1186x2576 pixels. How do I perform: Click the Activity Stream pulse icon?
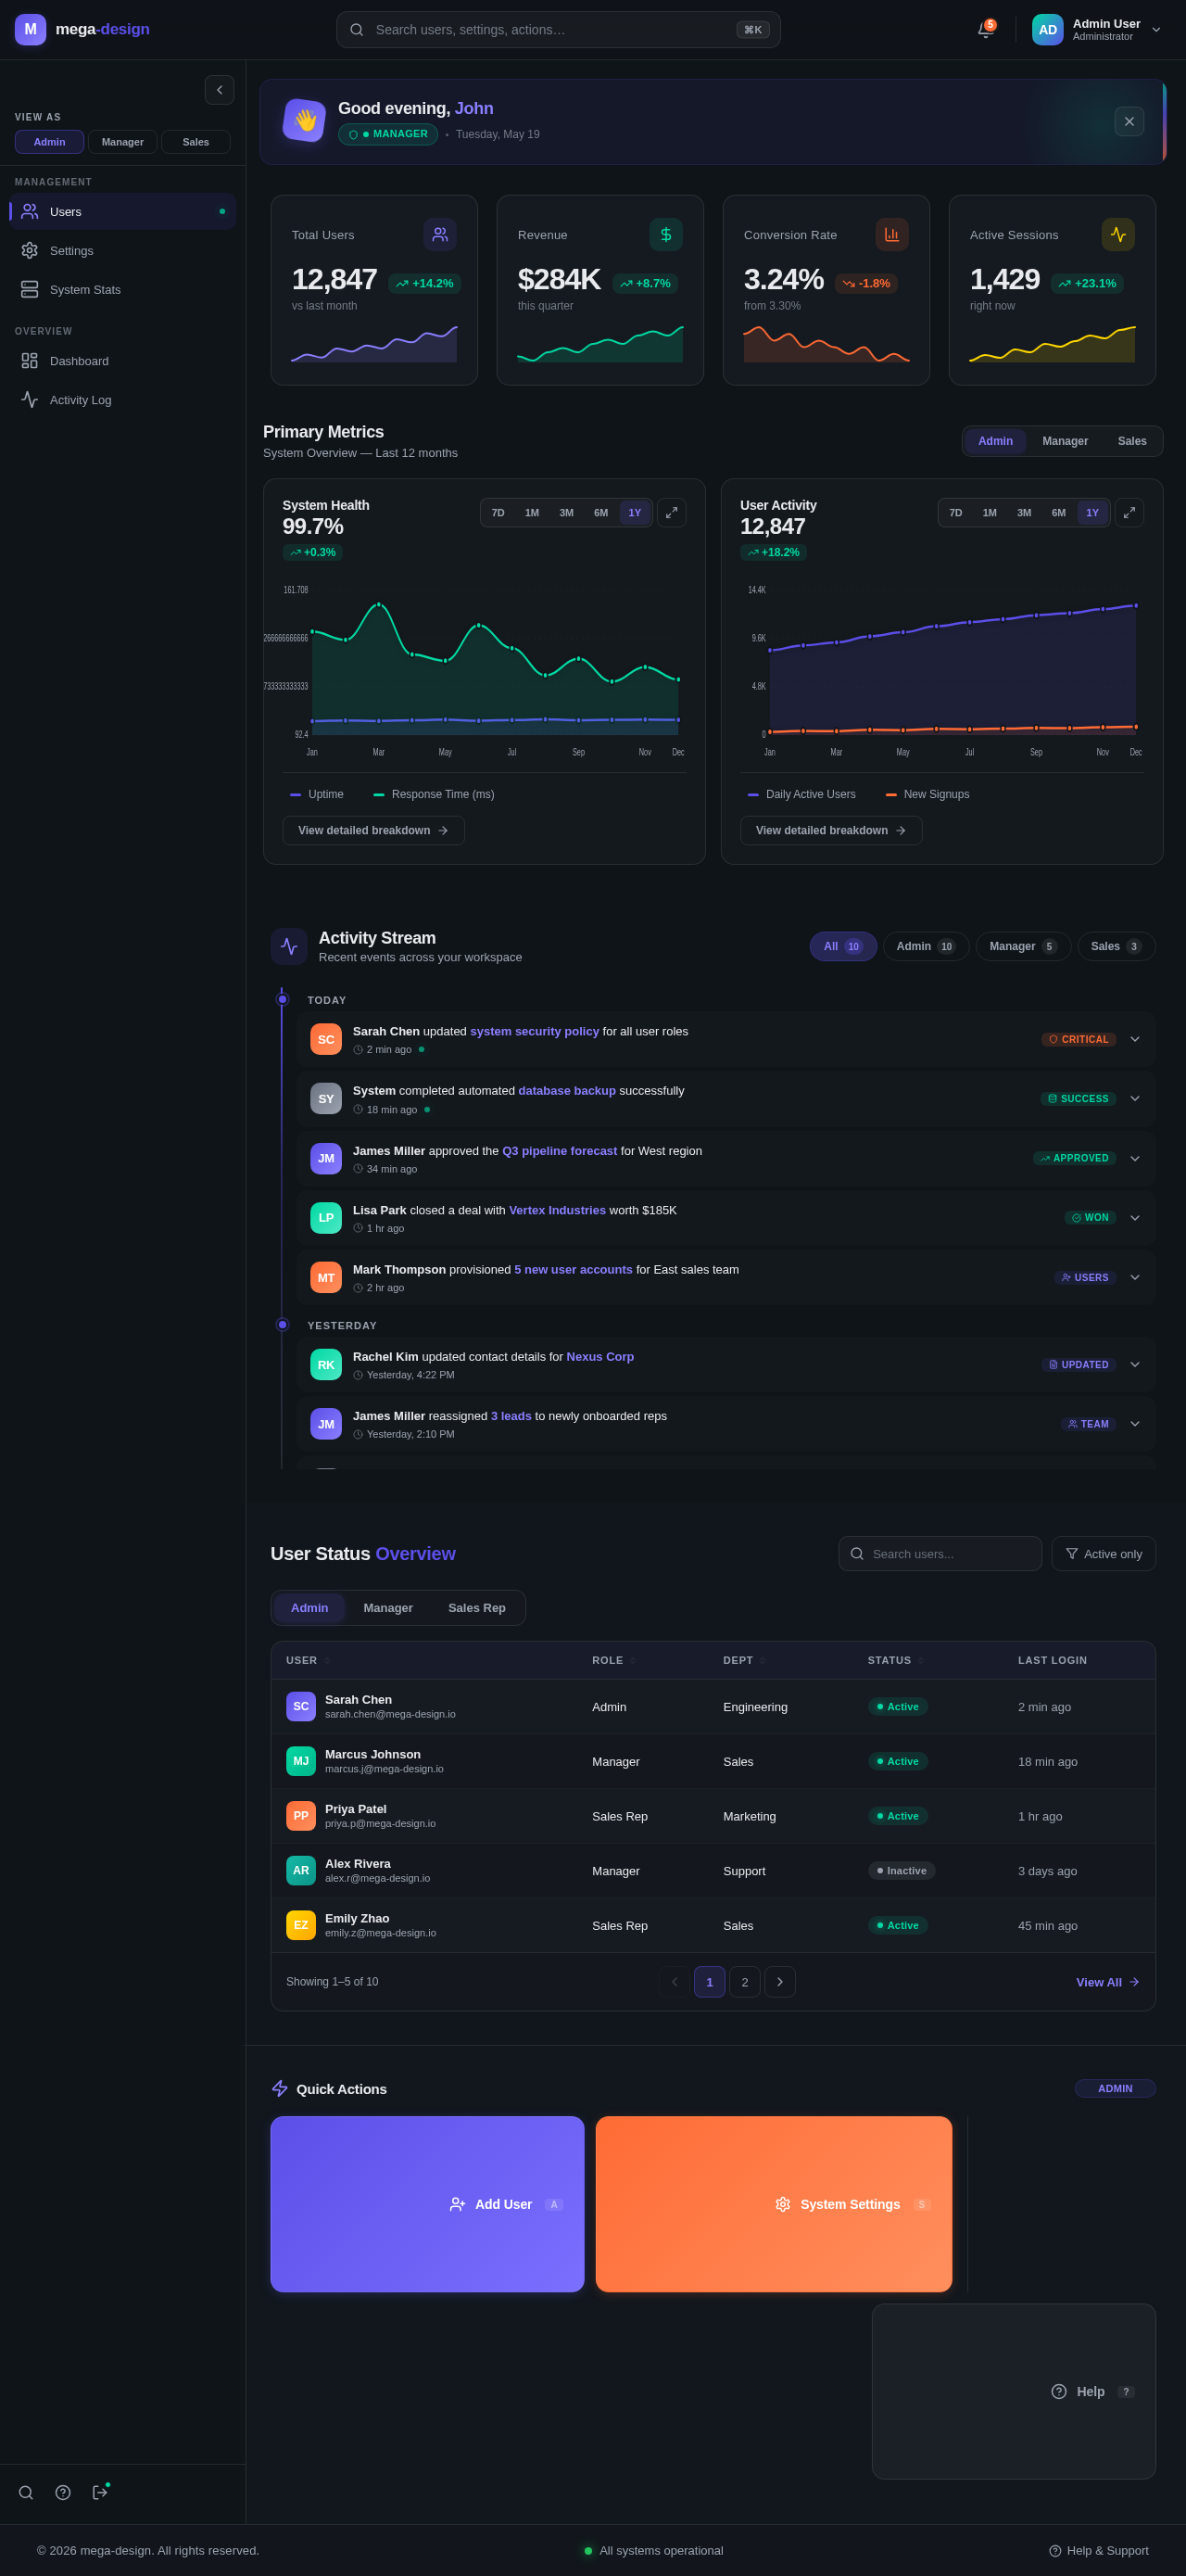[289, 947]
